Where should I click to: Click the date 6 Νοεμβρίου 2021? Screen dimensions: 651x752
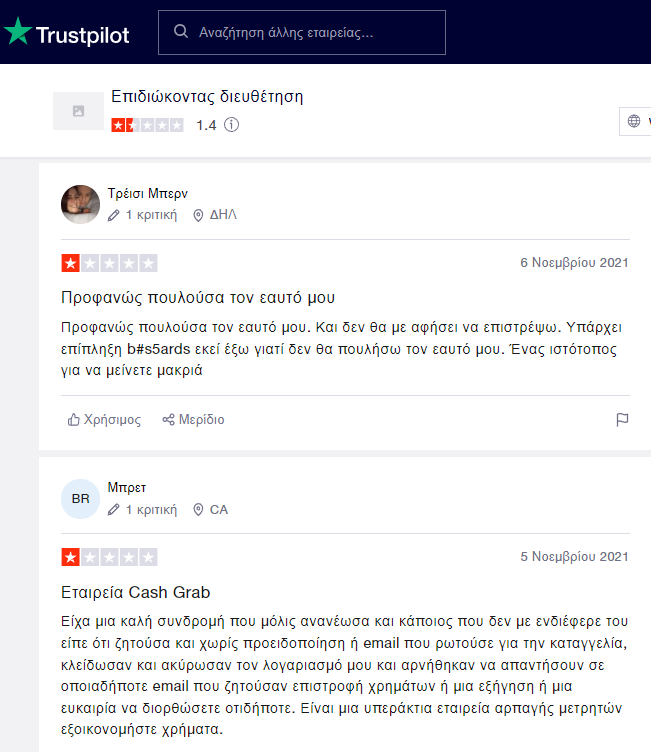coord(574,262)
